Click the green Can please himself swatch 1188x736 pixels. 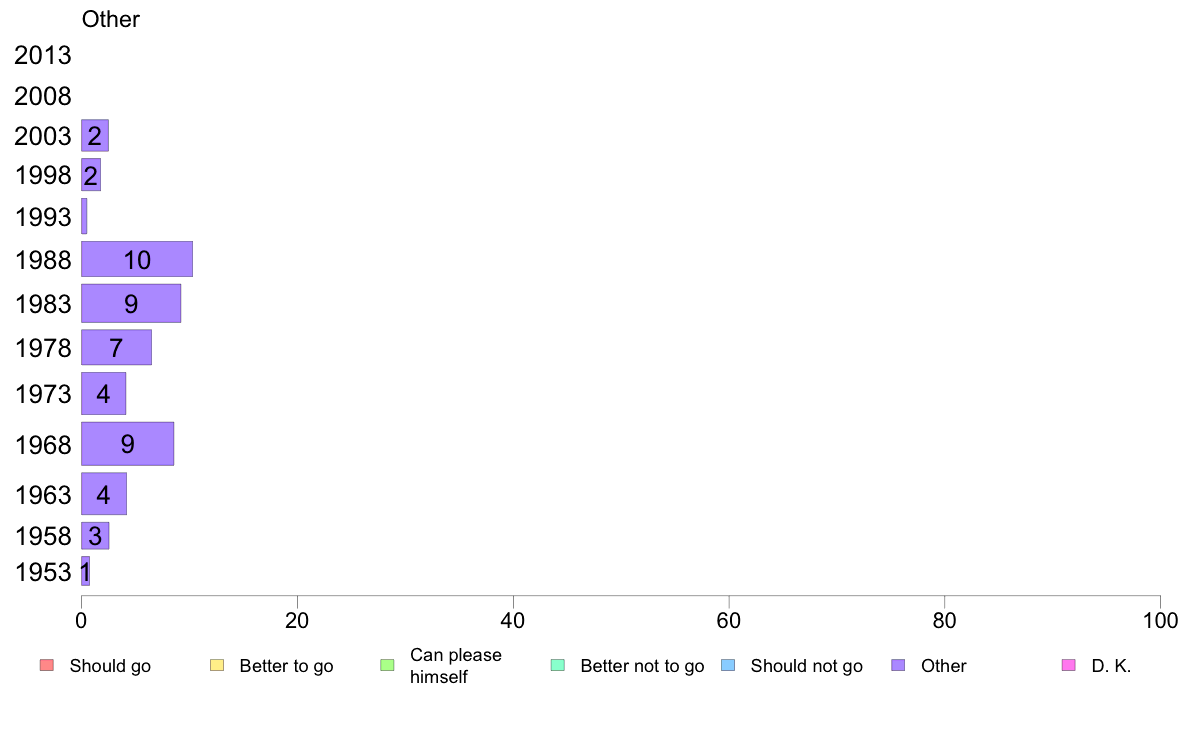point(387,666)
